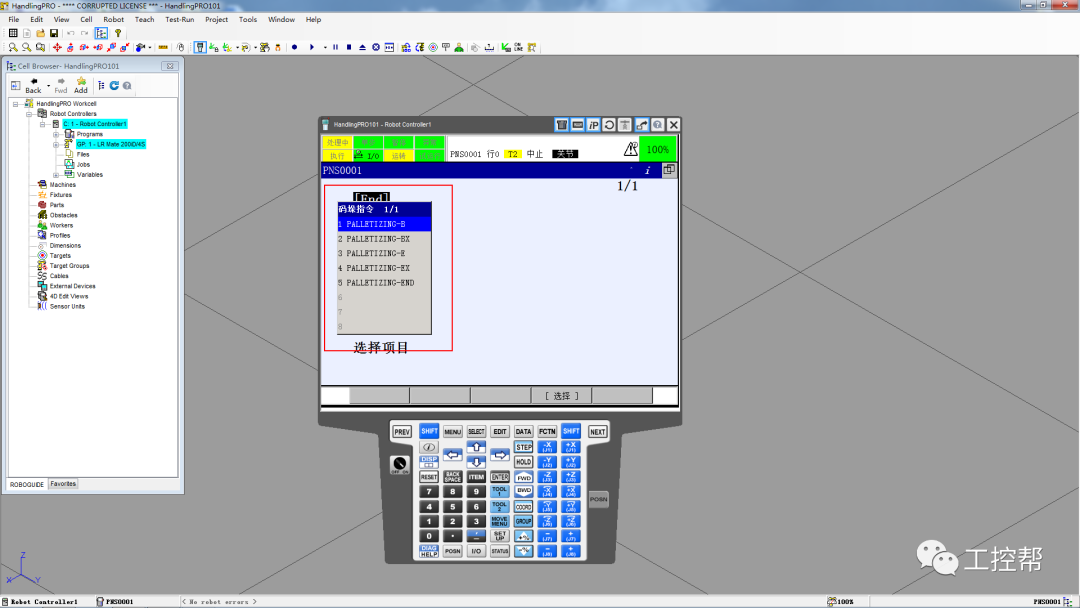The height and width of the screenshot is (608, 1080).
Task: Expand the Programs tree node
Action: pyautogui.click(x=57, y=134)
